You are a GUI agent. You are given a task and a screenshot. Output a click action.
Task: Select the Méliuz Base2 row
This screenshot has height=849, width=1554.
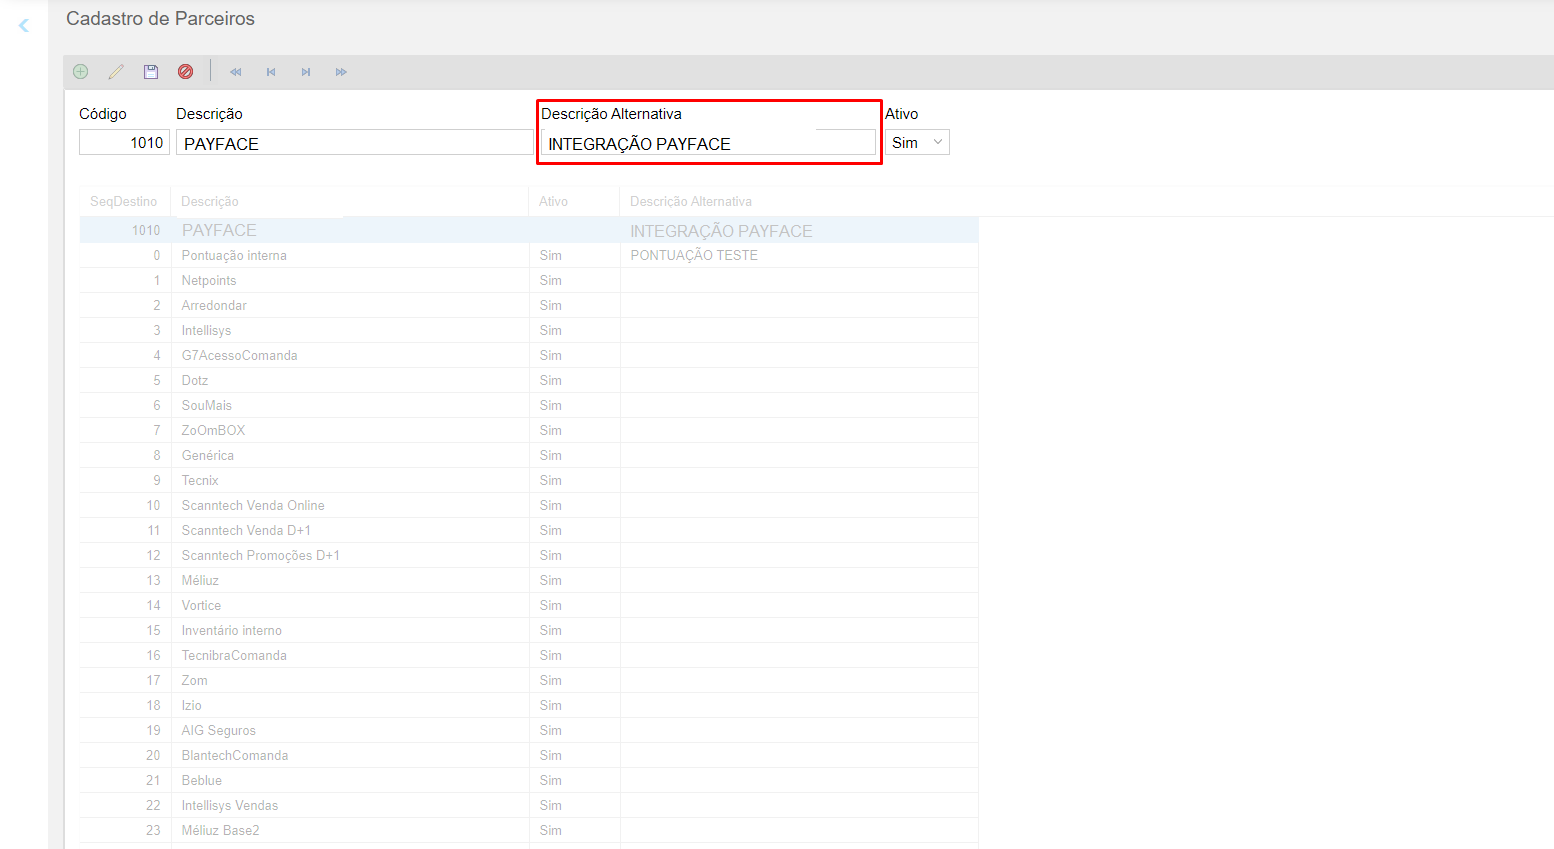click(x=529, y=830)
